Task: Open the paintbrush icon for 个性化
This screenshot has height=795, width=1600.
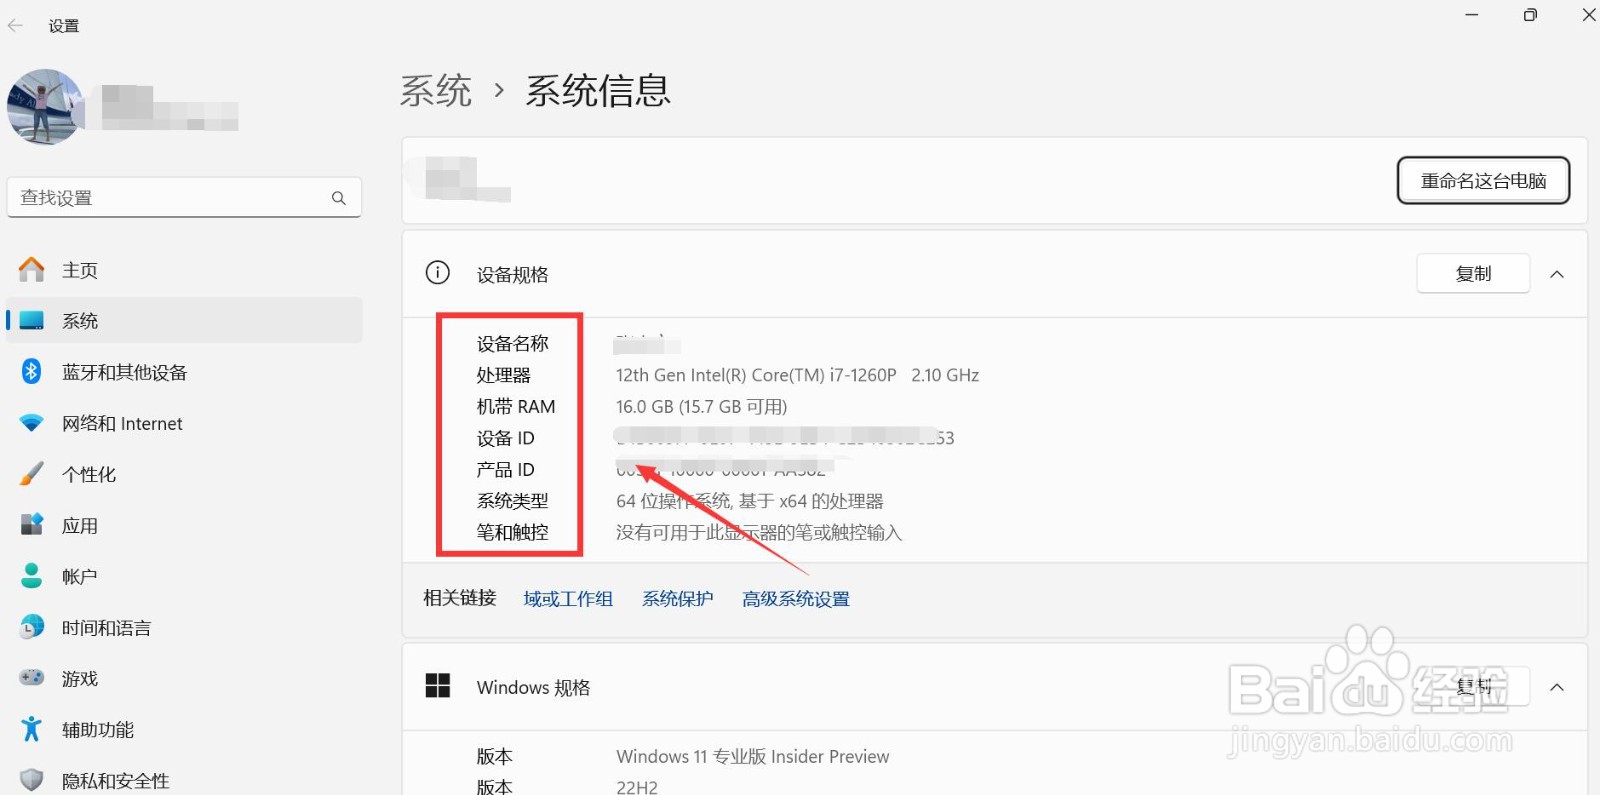Action: [32, 474]
